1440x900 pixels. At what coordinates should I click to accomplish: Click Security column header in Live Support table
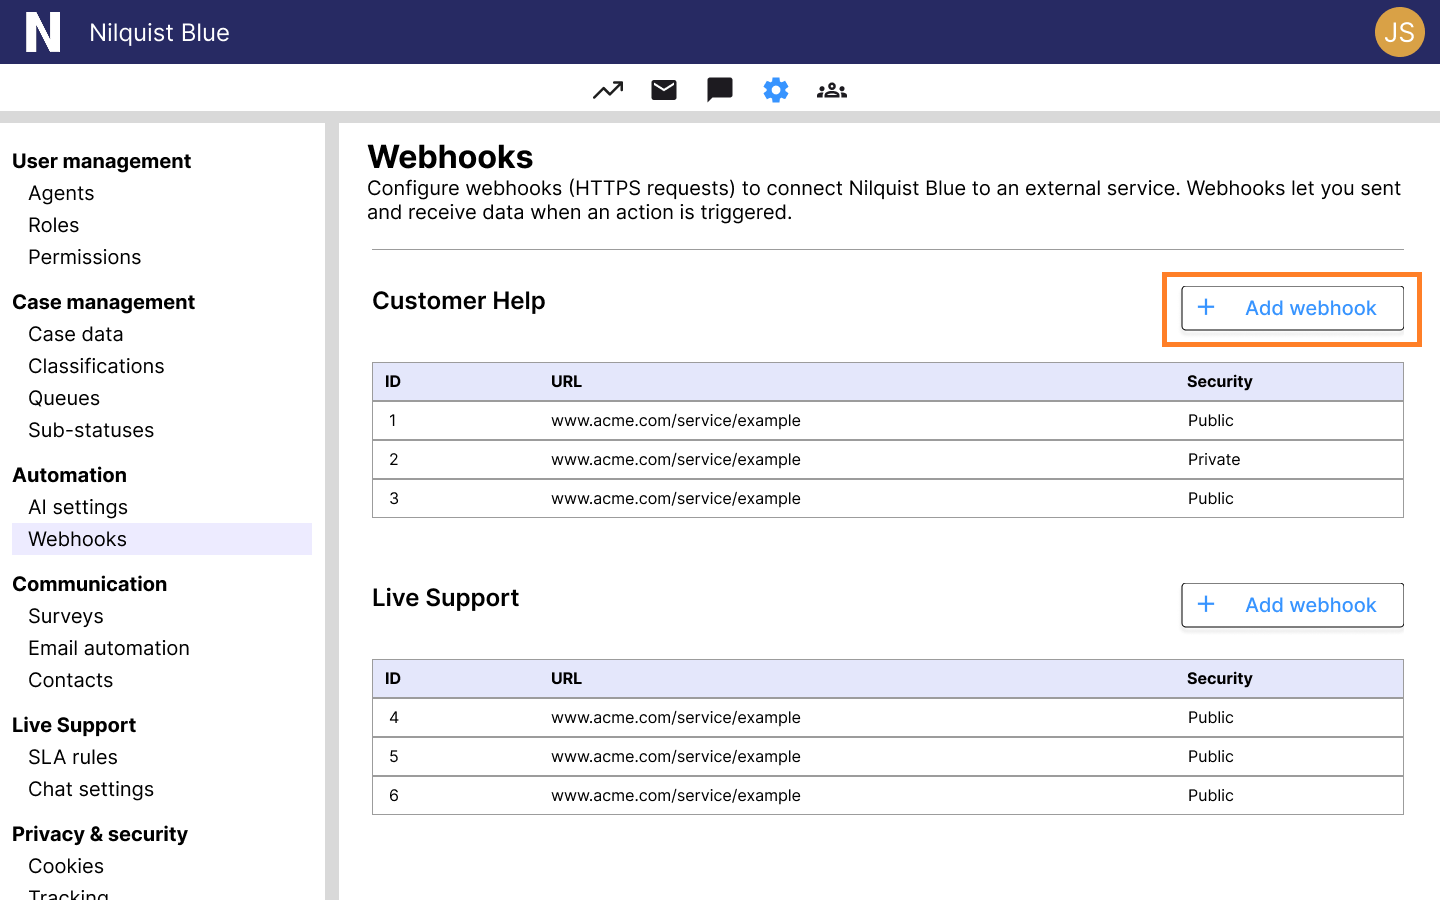pyautogui.click(x=1219, y=678)
